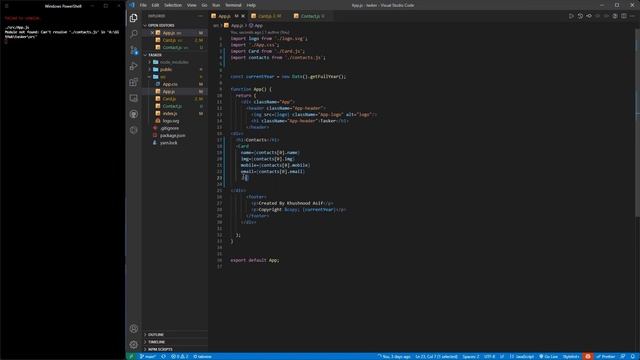640x360 pixels.
Task: Click the feedback icon in status bar
Action: pos(623,356)
